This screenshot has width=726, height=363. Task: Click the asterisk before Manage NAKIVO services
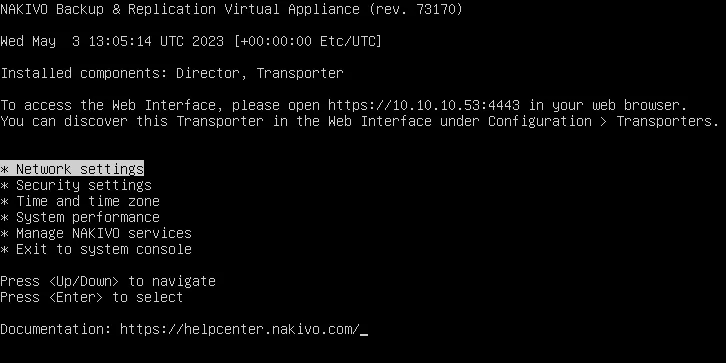pyautogui.click(x=4, y=234)
